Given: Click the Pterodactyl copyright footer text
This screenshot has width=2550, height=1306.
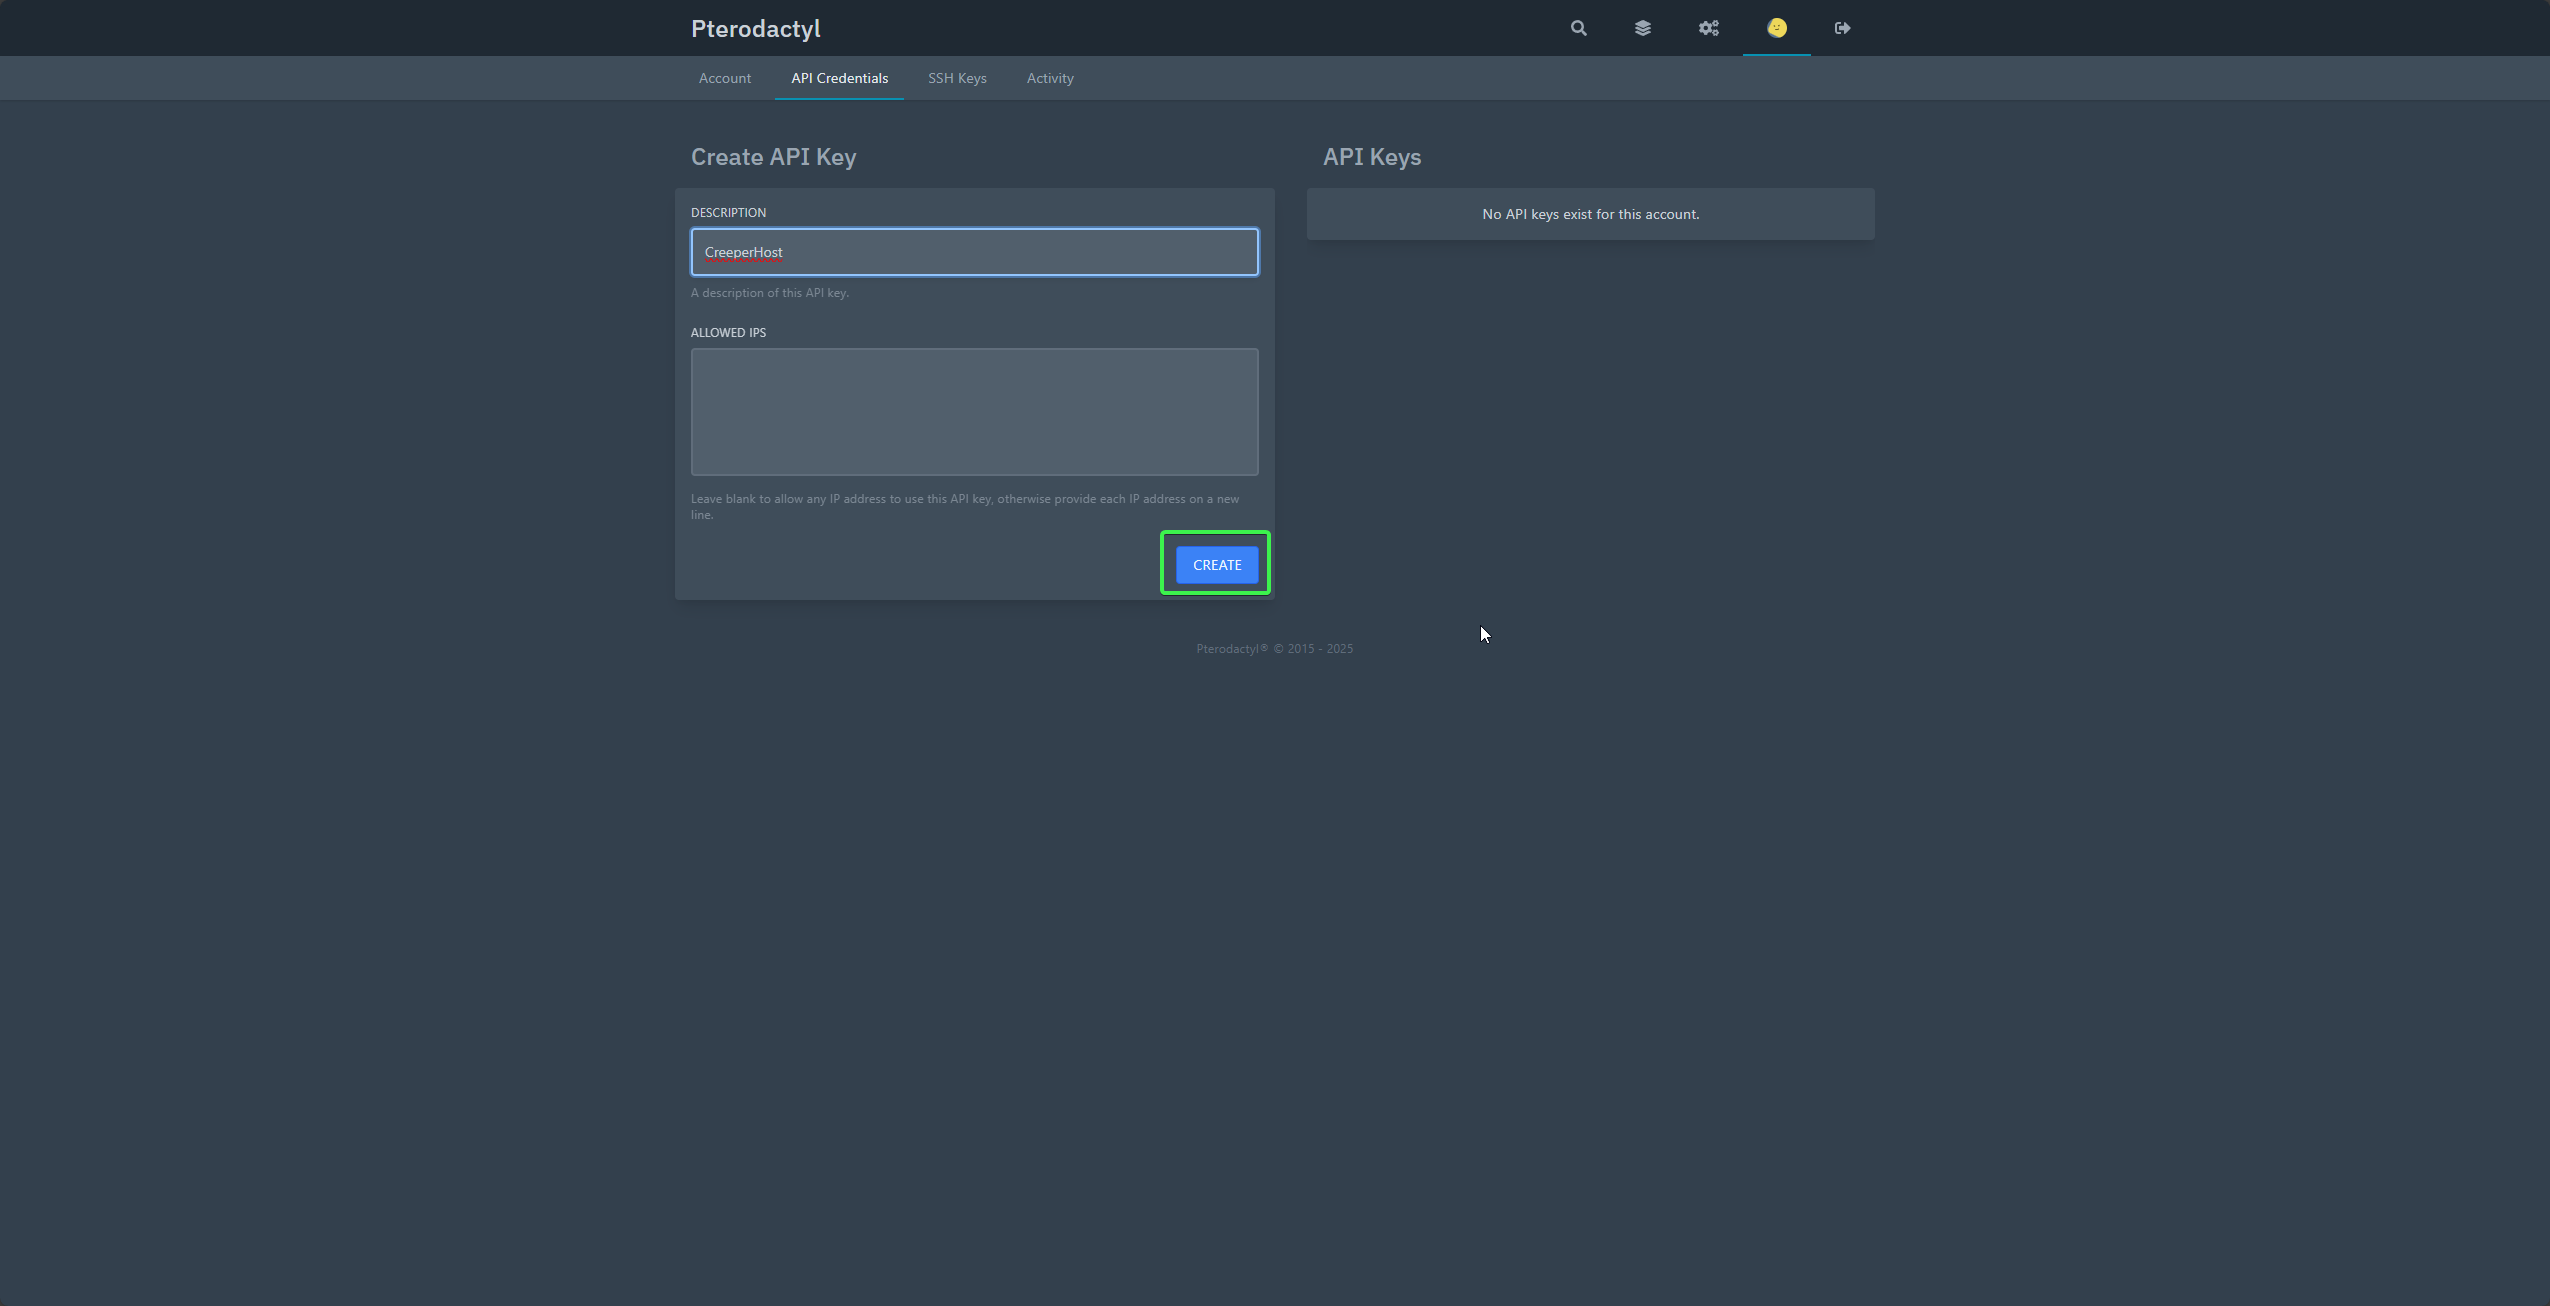Looking at the screenshot, I should [1275, 649].
